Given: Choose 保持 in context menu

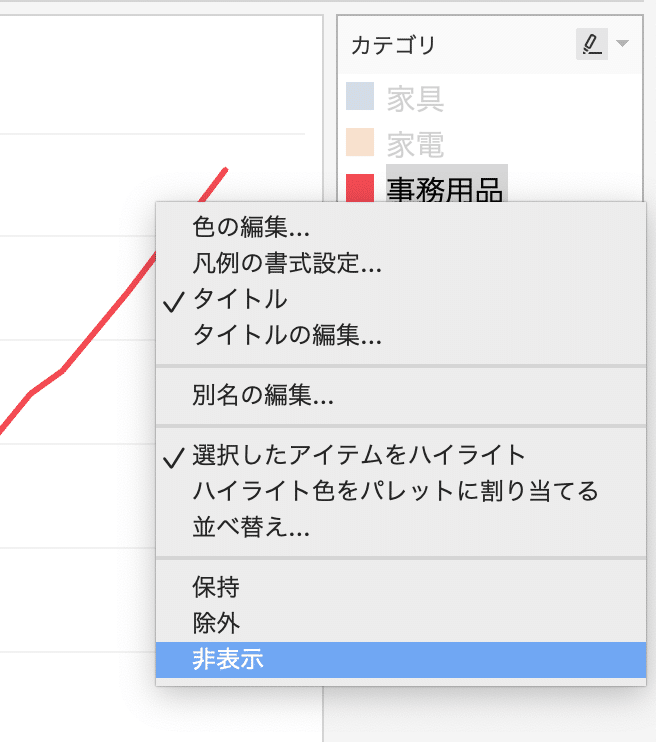Looking at the screenshot, I should [401, 587].
